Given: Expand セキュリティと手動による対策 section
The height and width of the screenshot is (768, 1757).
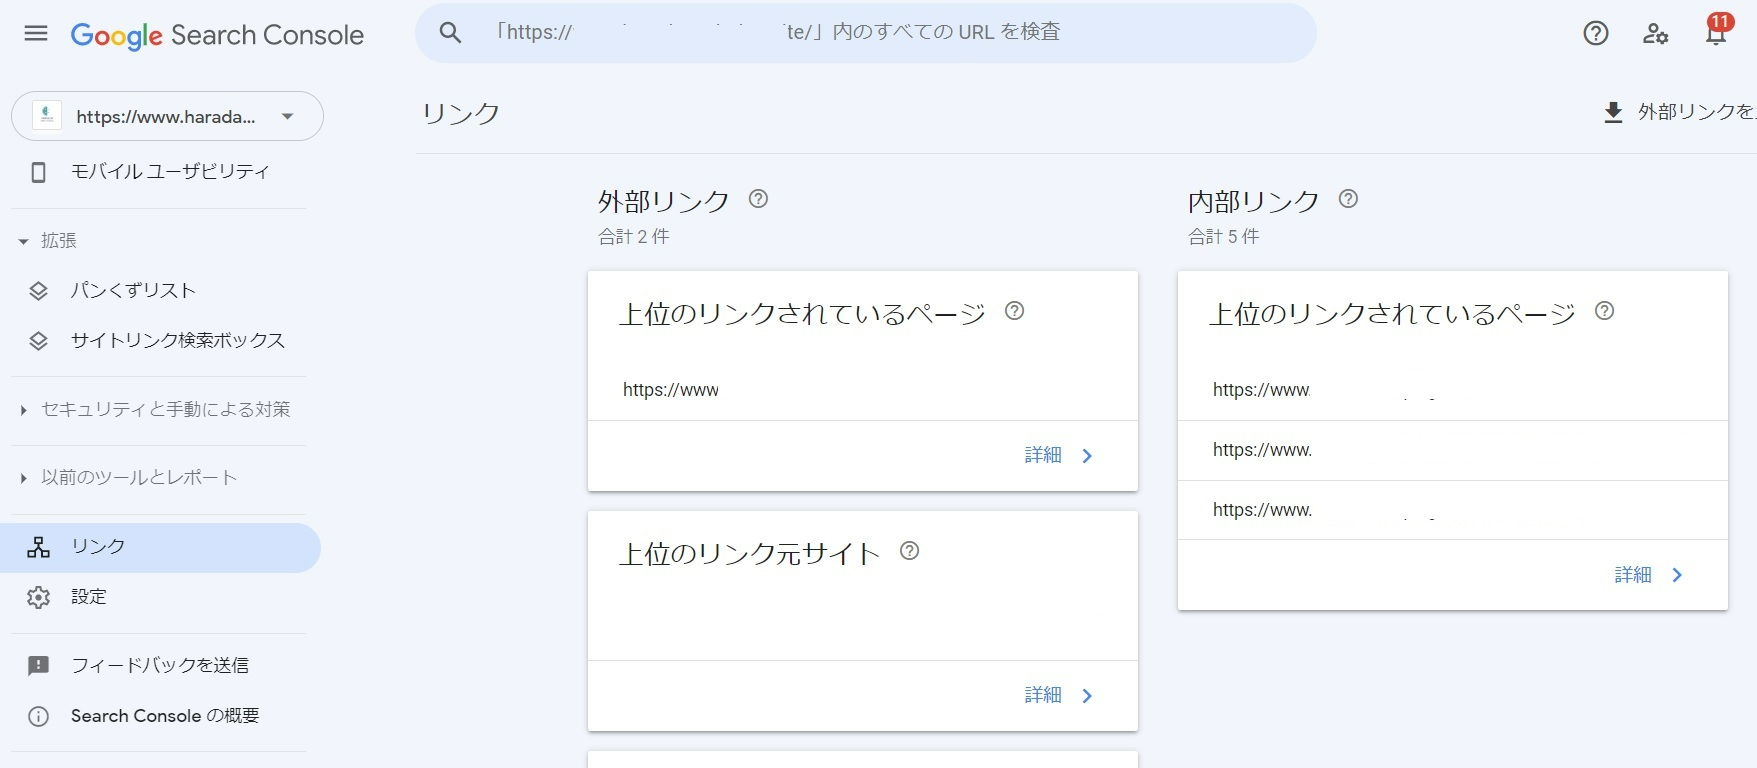Looking at the screenshot, I should [156, 409].
